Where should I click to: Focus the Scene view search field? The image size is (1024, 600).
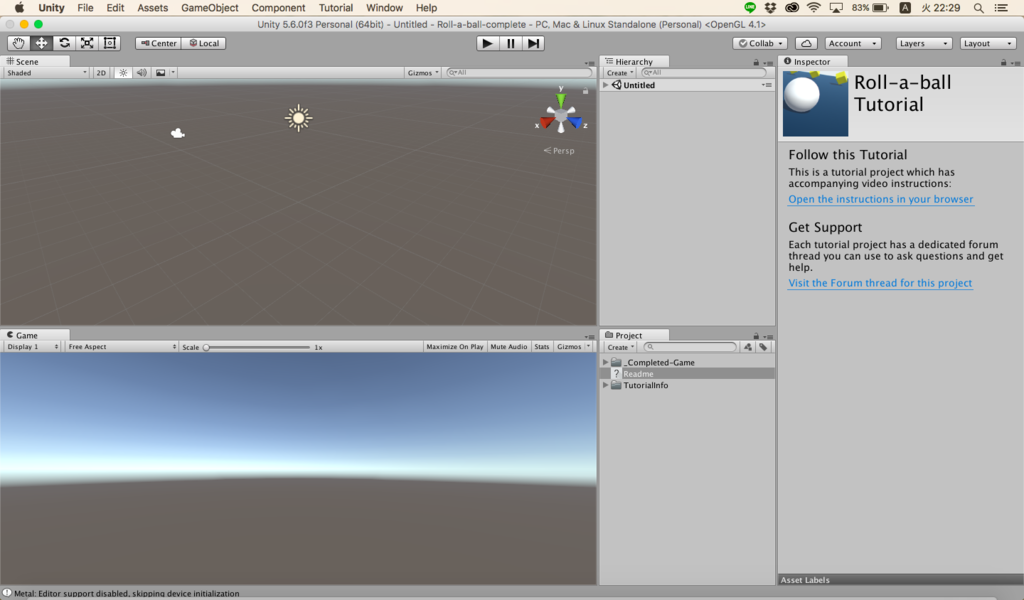[519, 72]
